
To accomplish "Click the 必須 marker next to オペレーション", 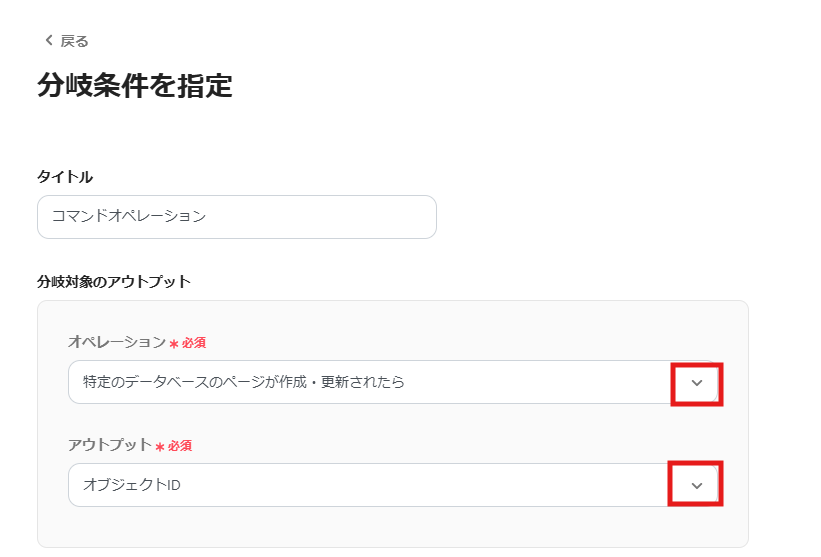I will [194, 343].
